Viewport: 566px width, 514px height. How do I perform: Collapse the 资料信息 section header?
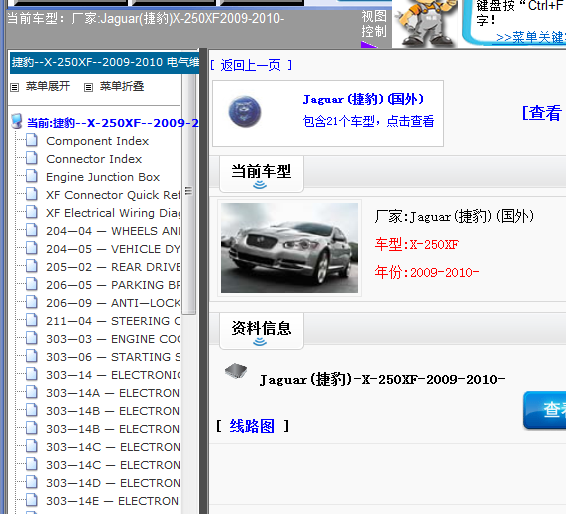tap(261, 331)
